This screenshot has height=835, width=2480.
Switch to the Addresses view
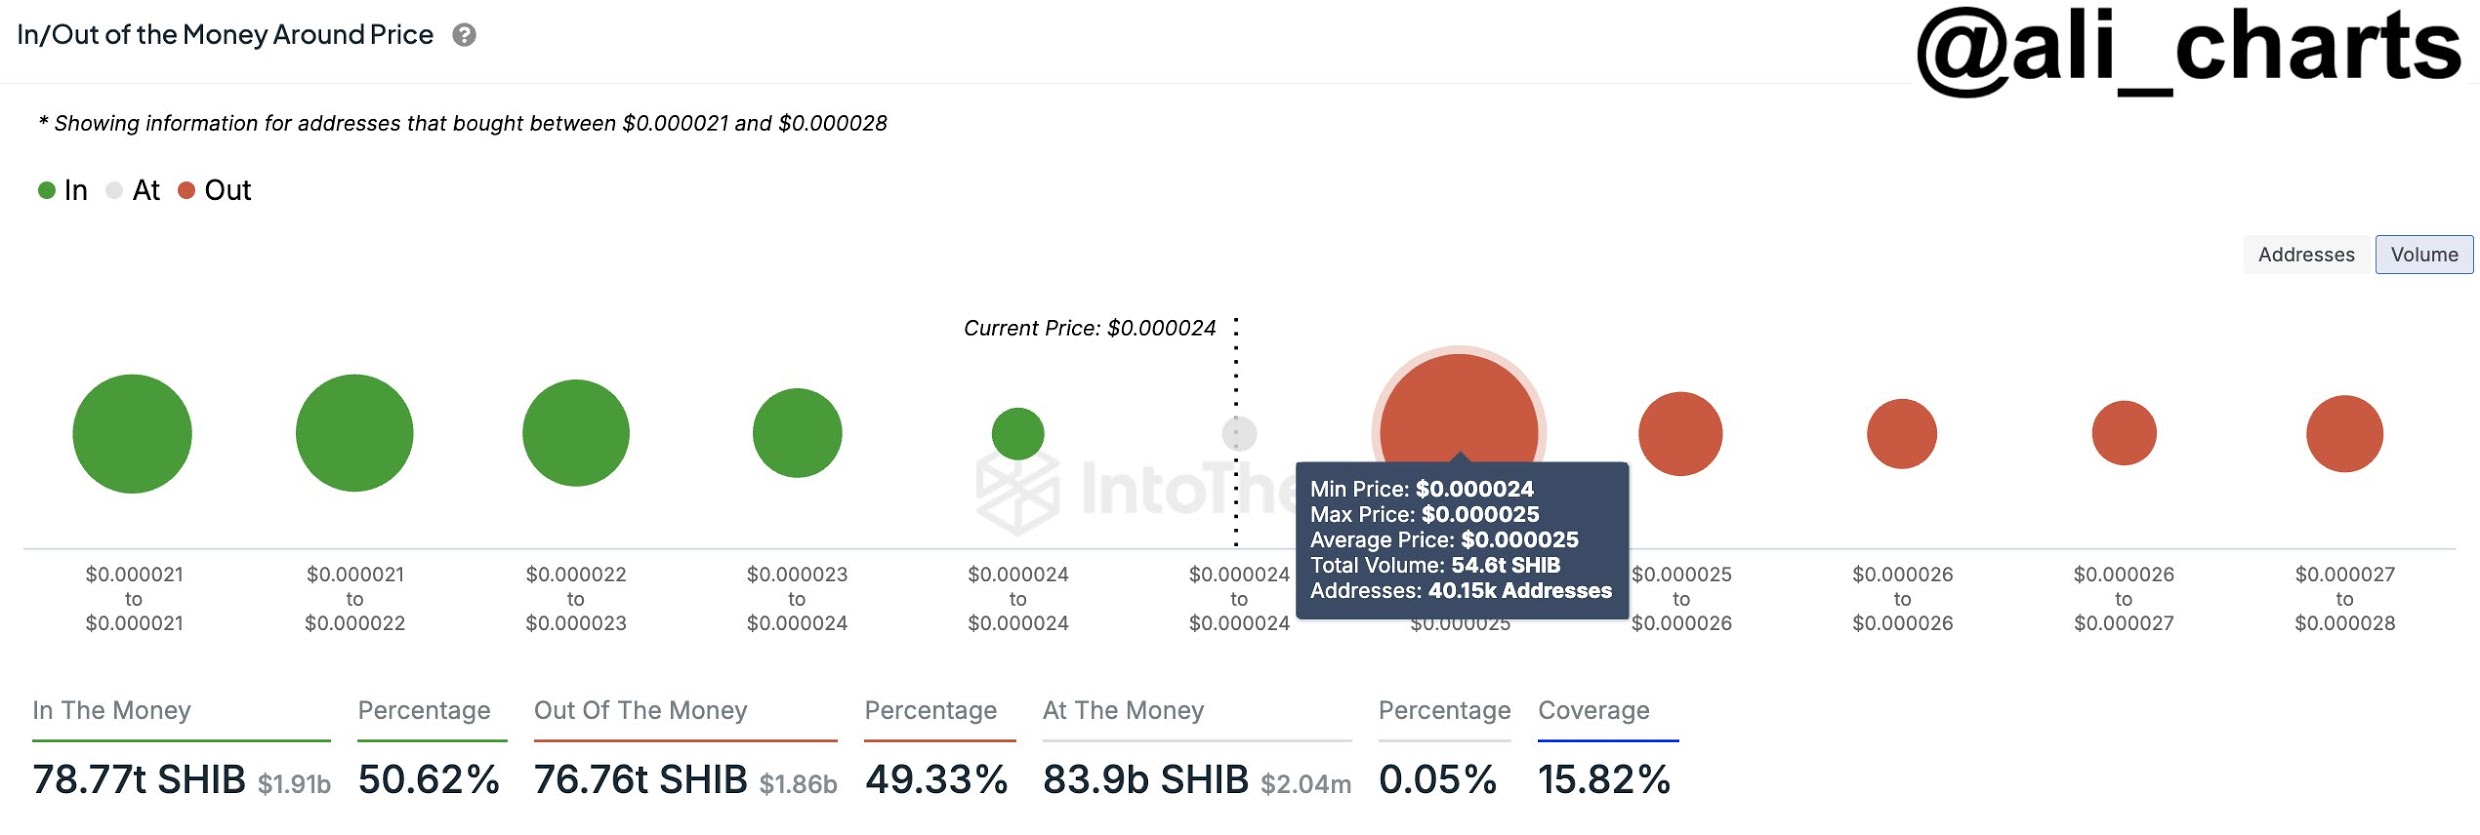pyautogui.click(x=2305, y=254)
